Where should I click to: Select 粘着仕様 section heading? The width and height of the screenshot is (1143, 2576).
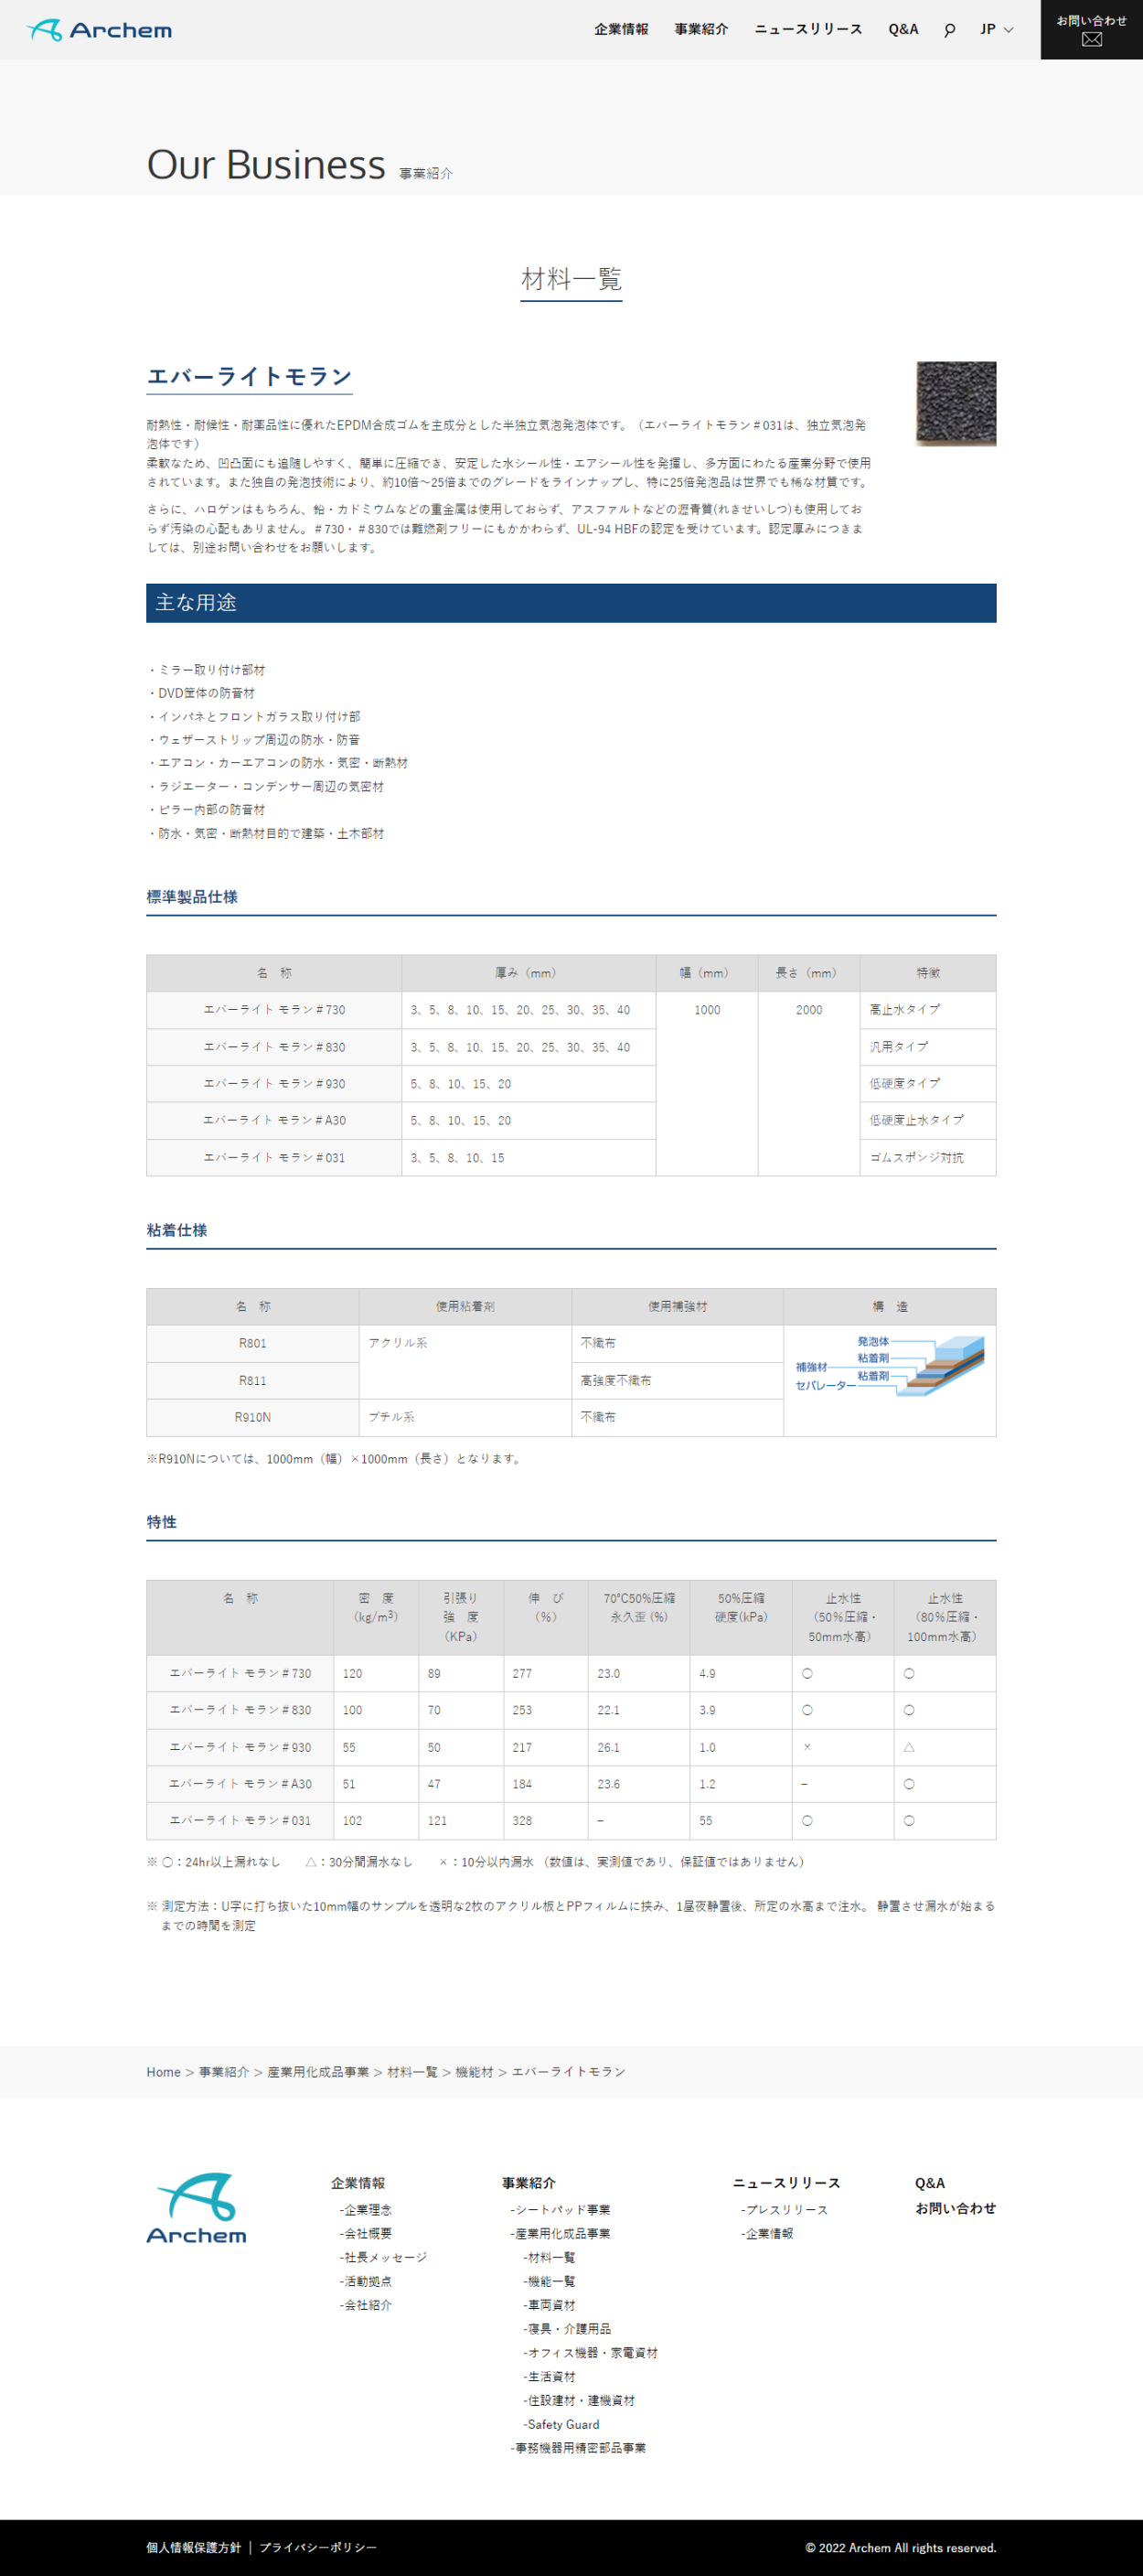tap(177, 1231)
